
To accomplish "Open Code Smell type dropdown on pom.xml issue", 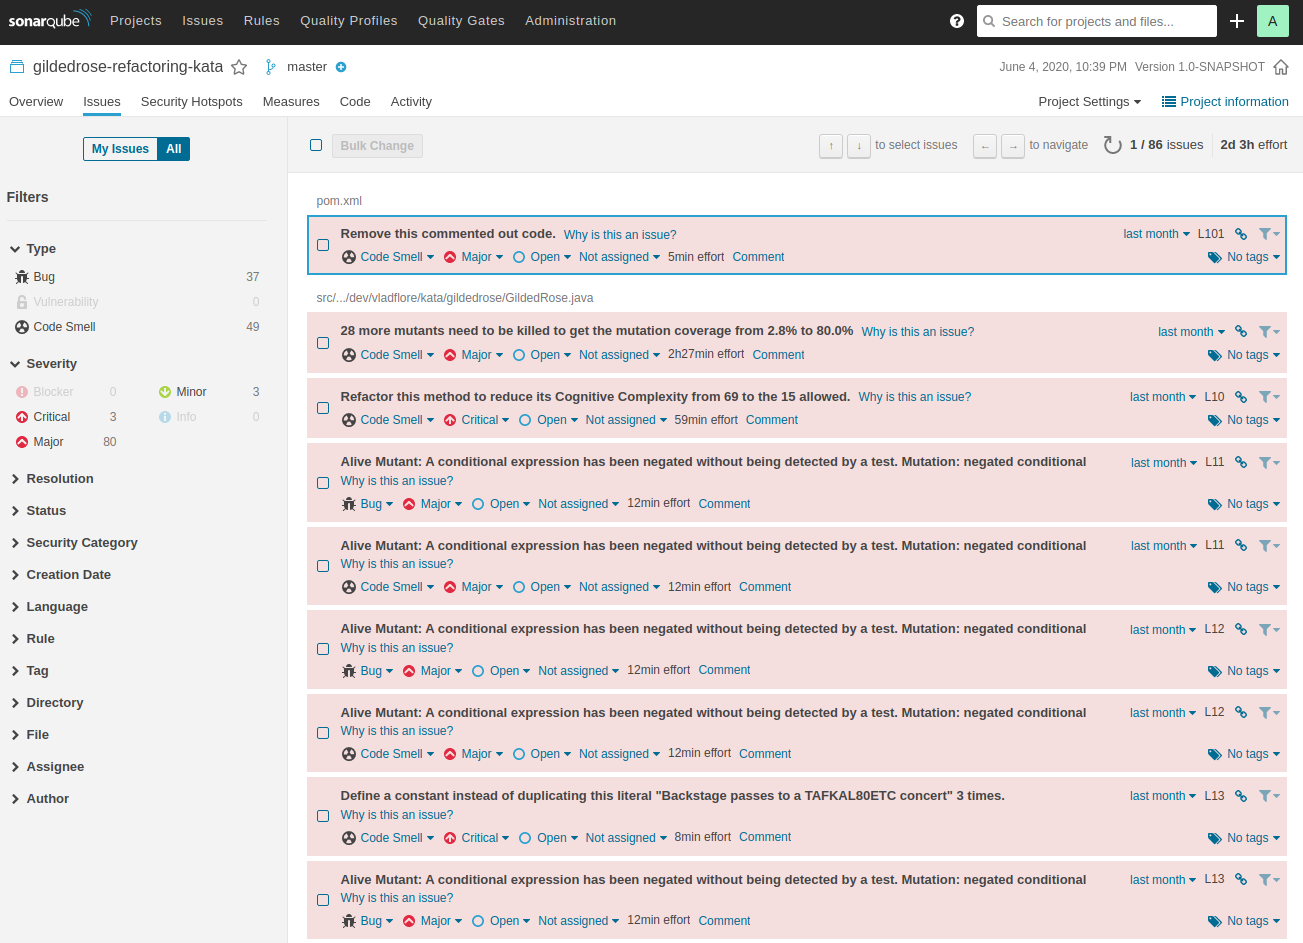I will coord(388,257).
